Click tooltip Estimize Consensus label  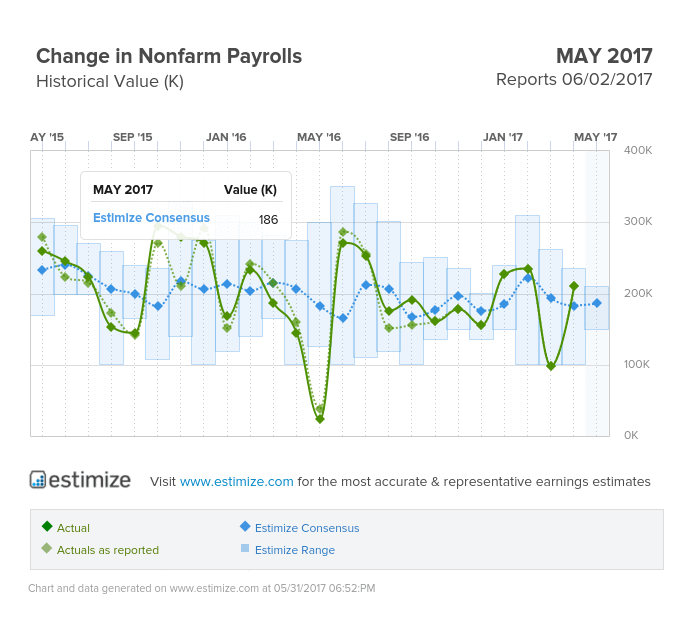151,218
